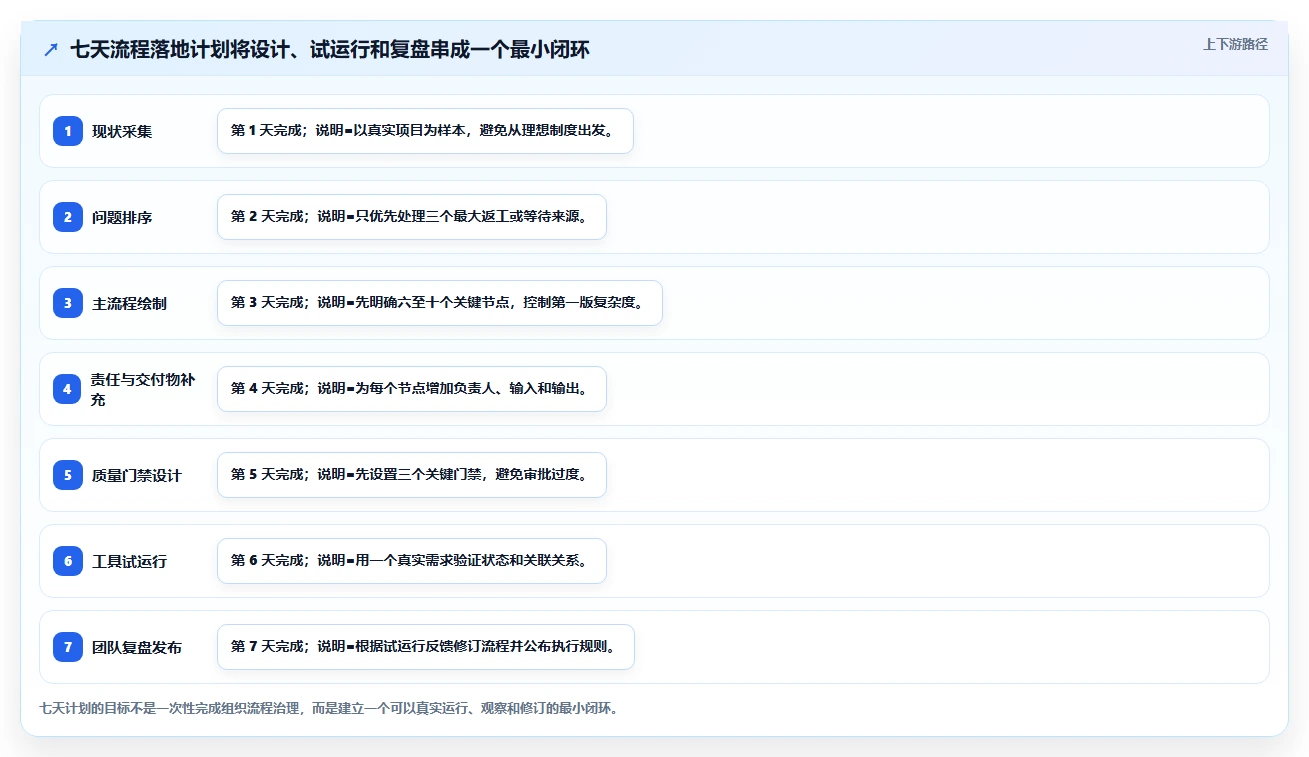
Task: Select step number badge 4
Action: tap(68, 389)
